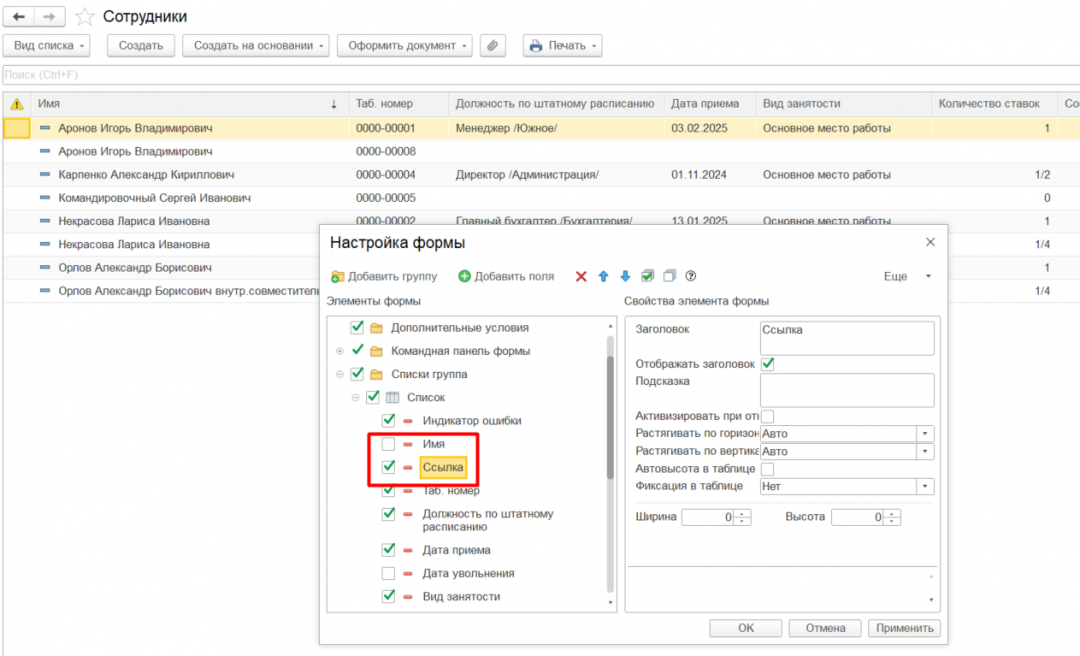Click the Список table icon in the tree
Screen dimensions: 1080x656
click(393, 398)
